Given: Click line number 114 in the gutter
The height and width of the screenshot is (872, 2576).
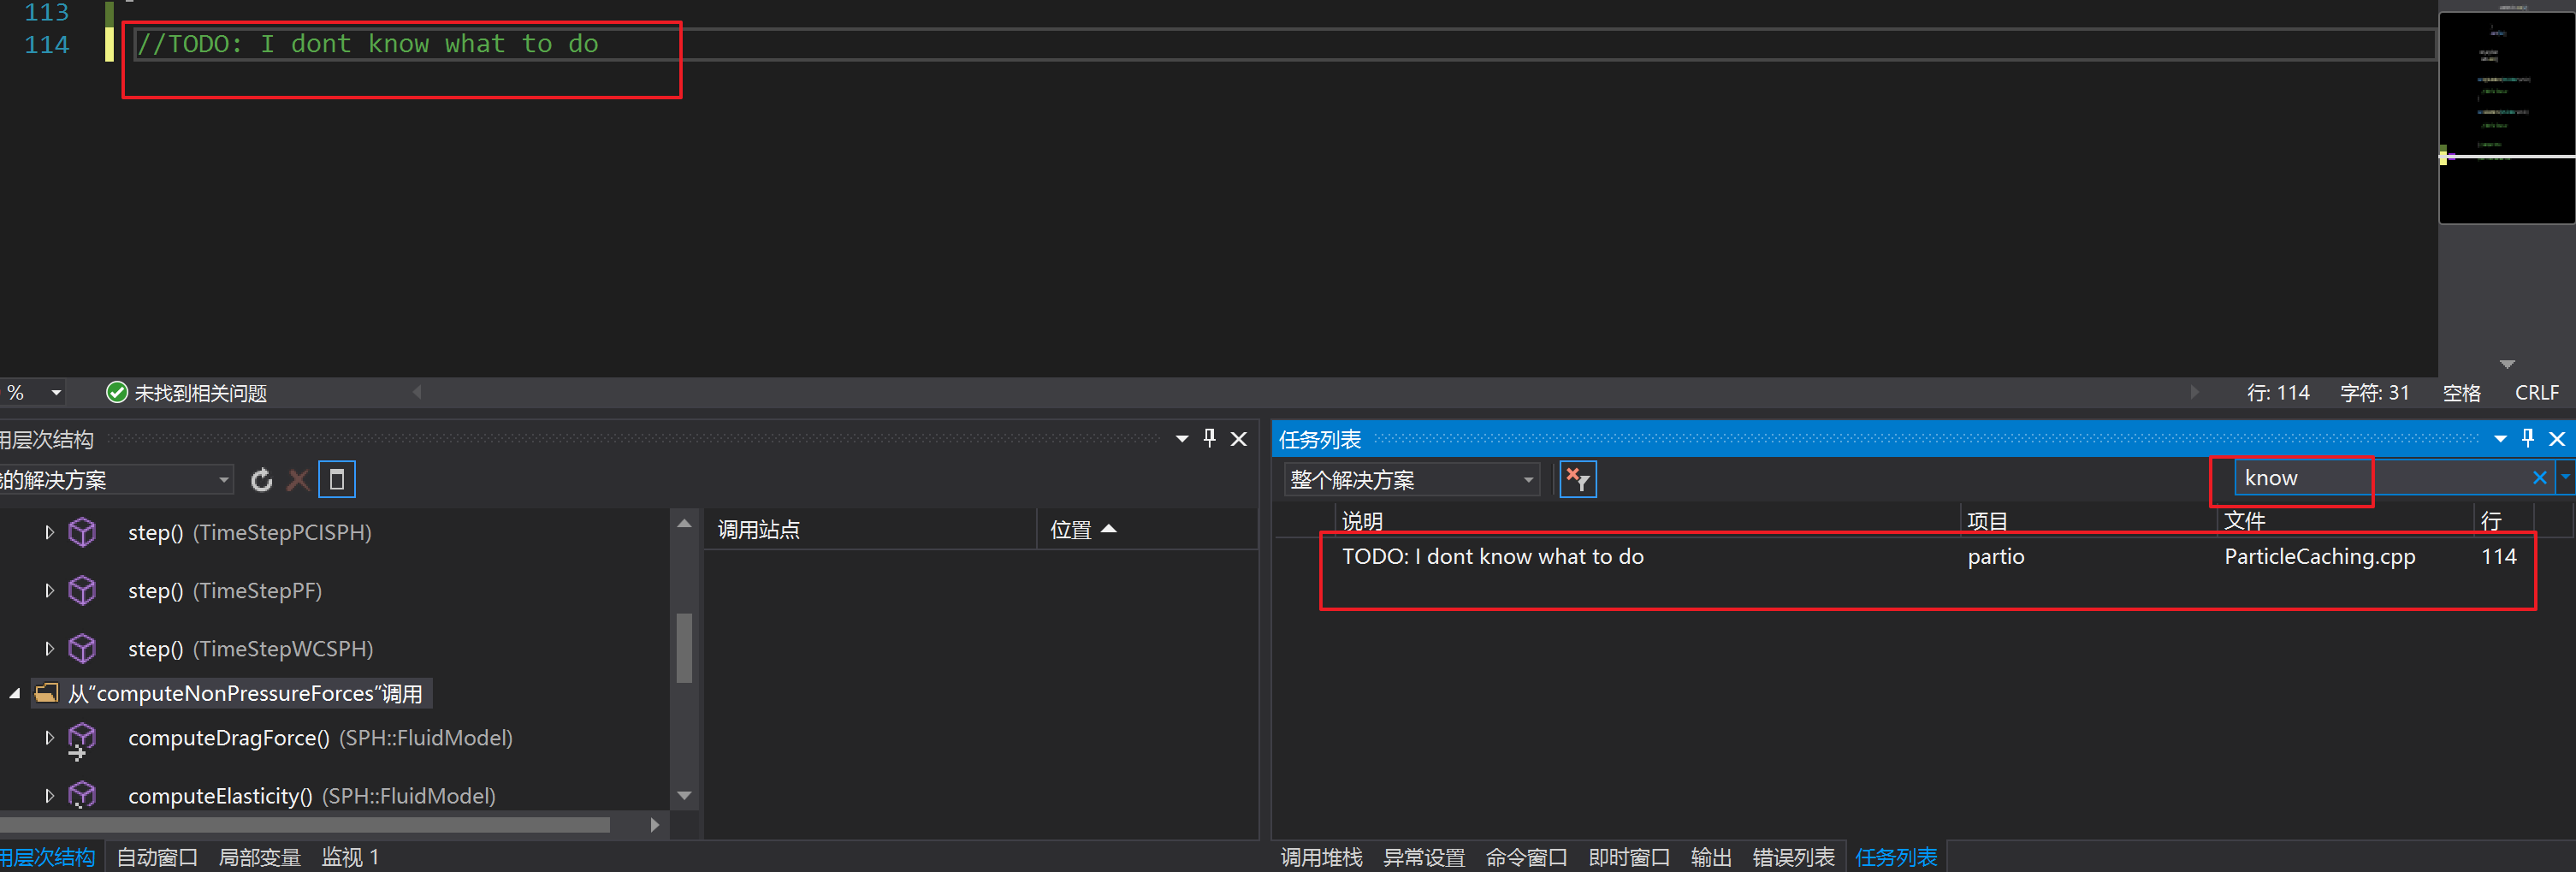Looking at the screenshot, I should pos(46,44).
